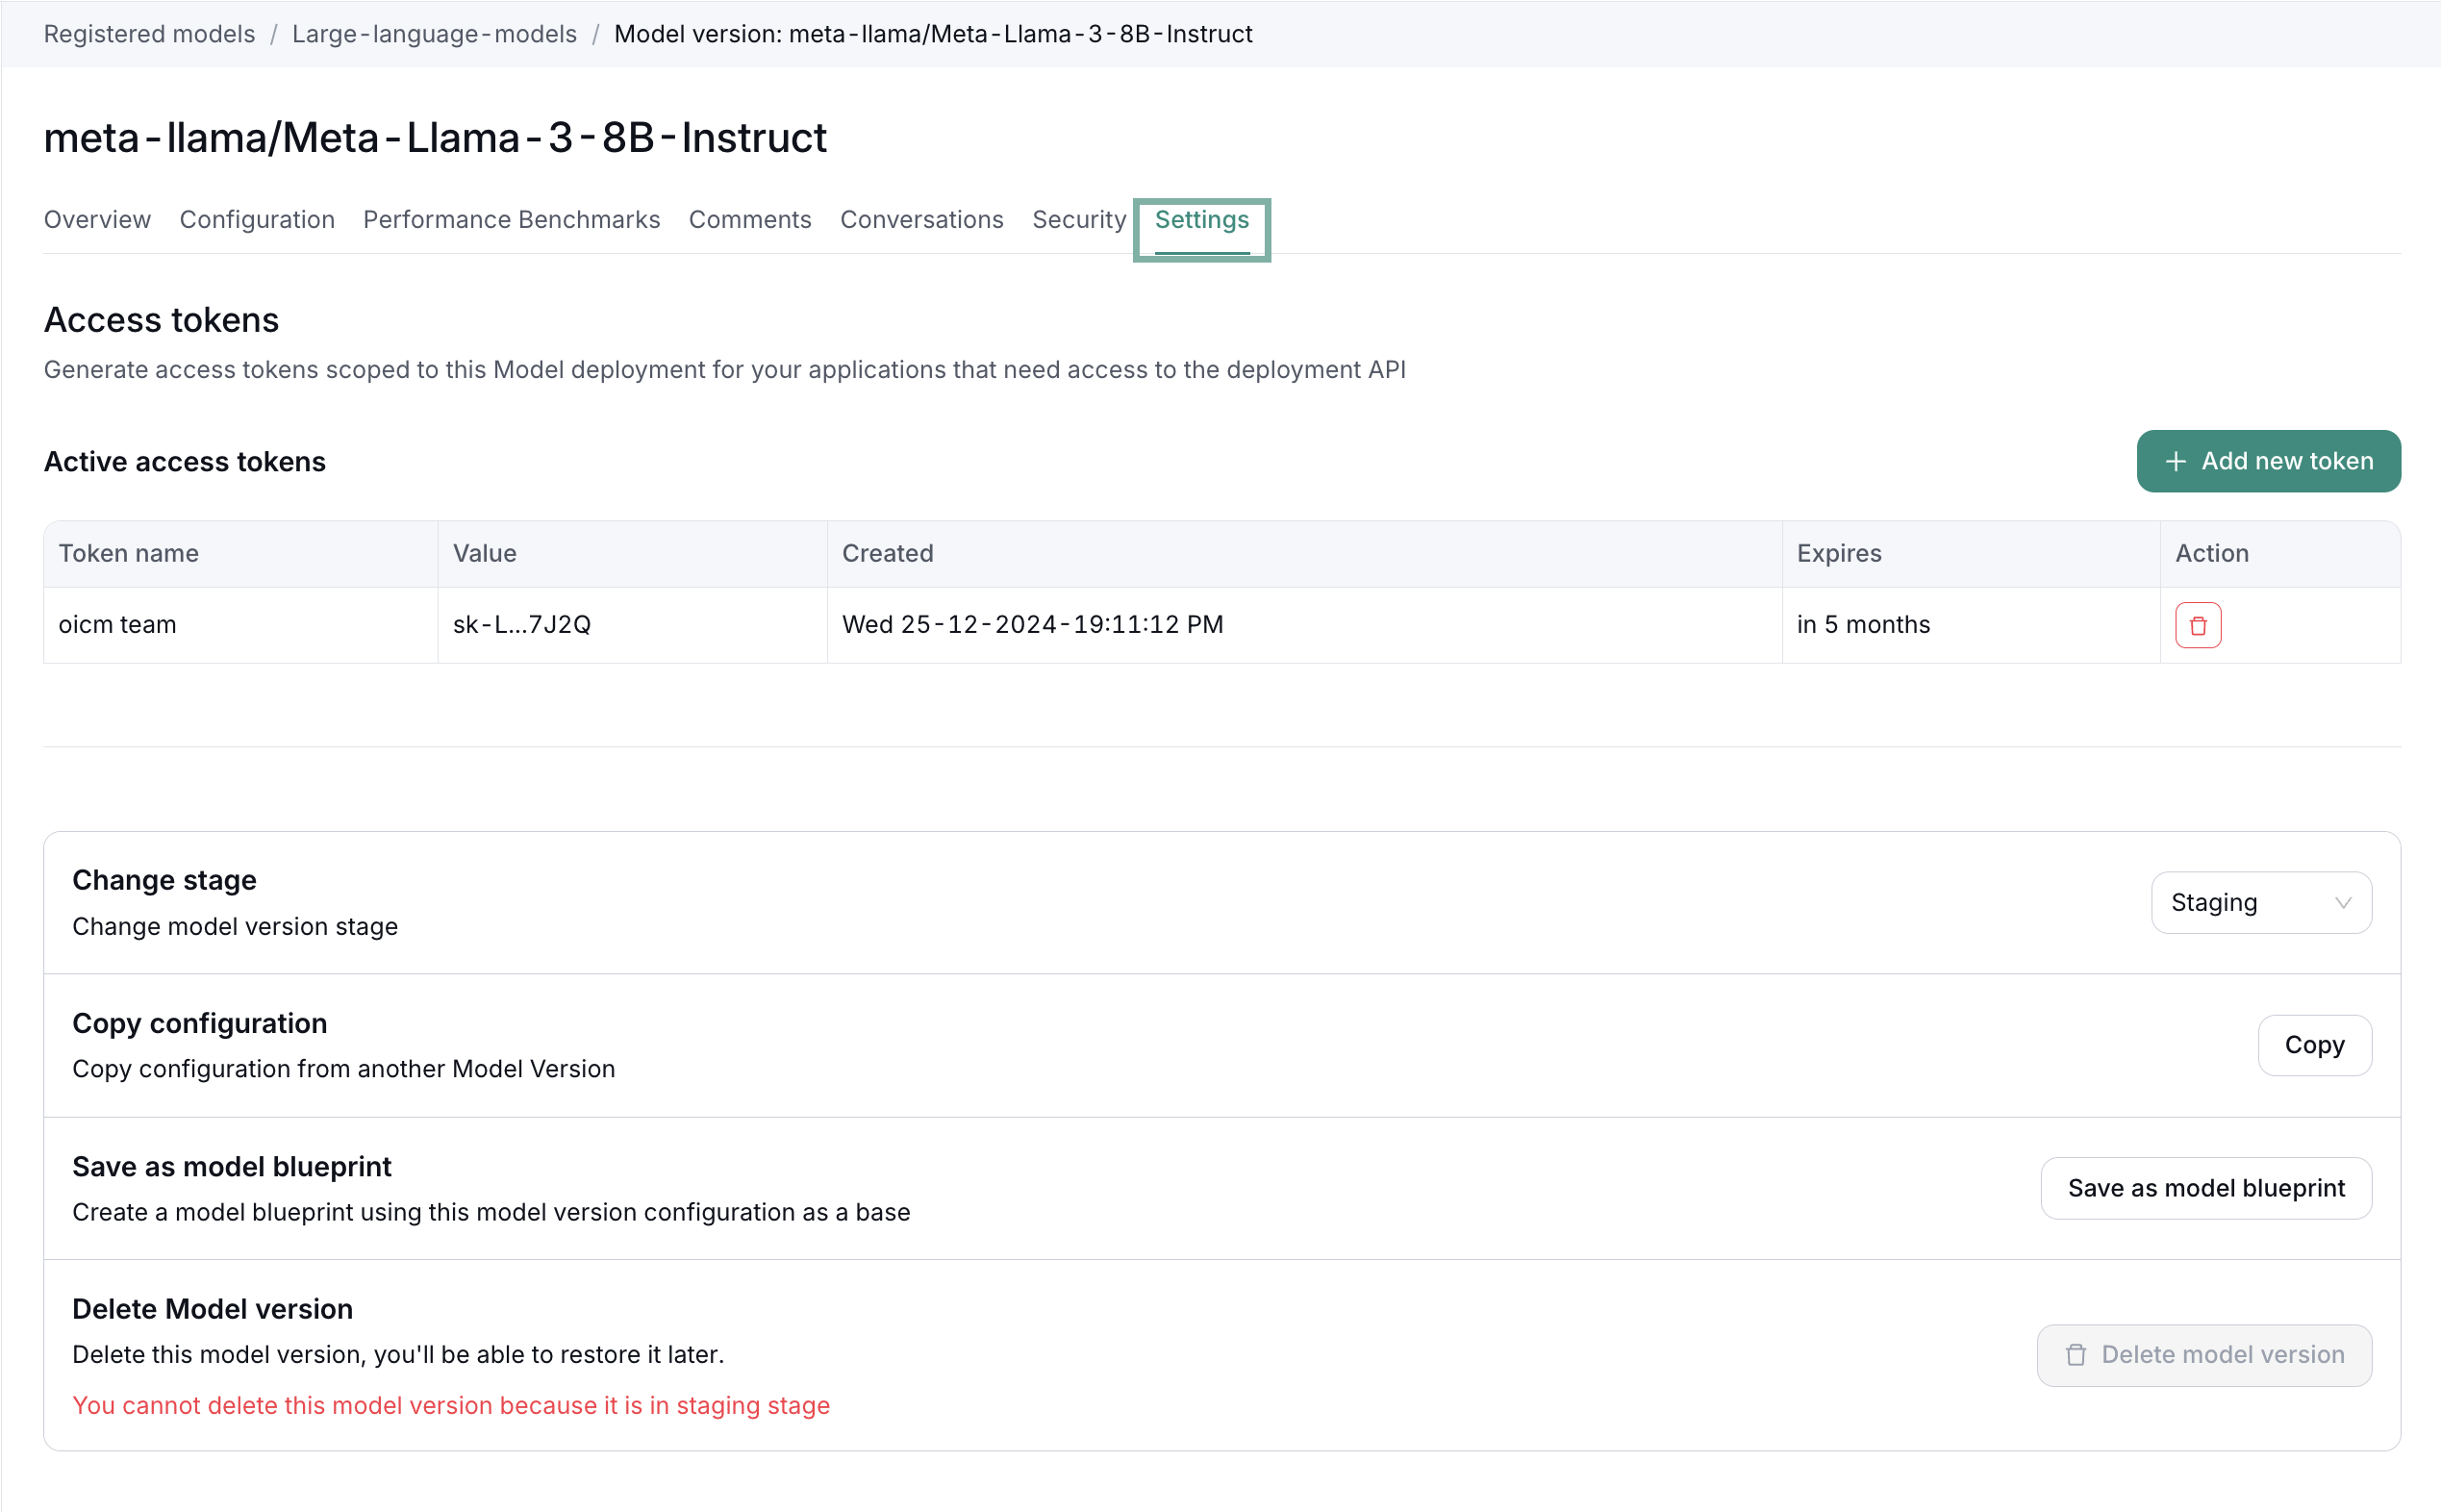Click the Token name column header
This screenshot has width=2441, height=1512.
pos(128,553)
